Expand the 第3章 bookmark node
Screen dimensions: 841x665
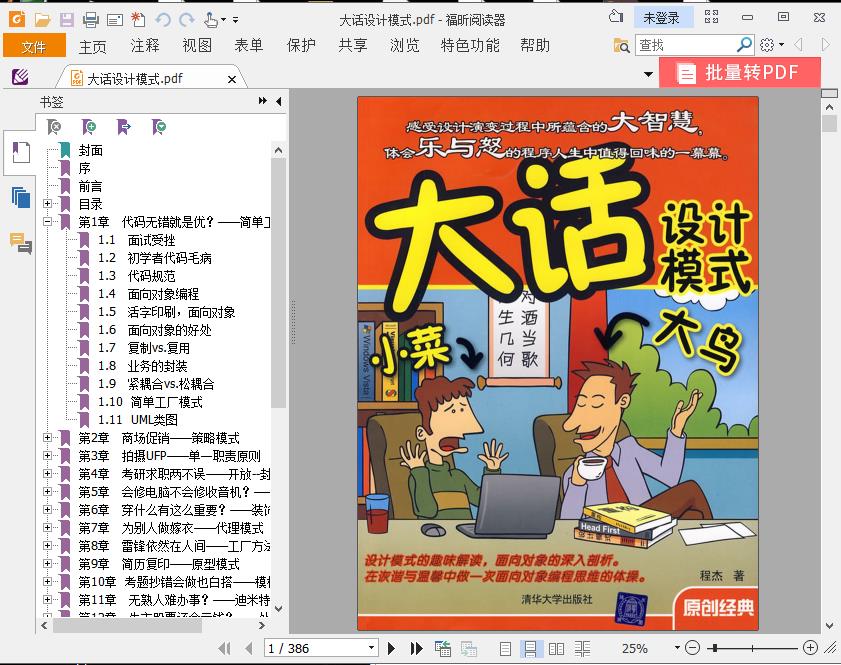[x=48, y=456]
